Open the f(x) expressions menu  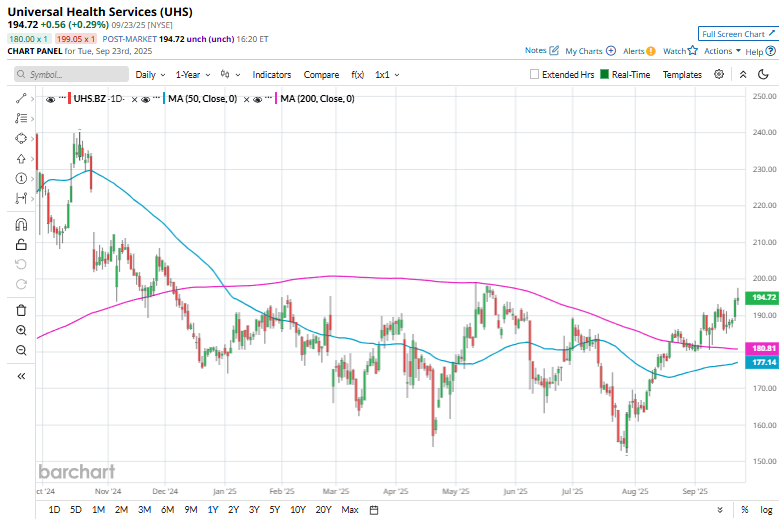[x=357, y=74]
